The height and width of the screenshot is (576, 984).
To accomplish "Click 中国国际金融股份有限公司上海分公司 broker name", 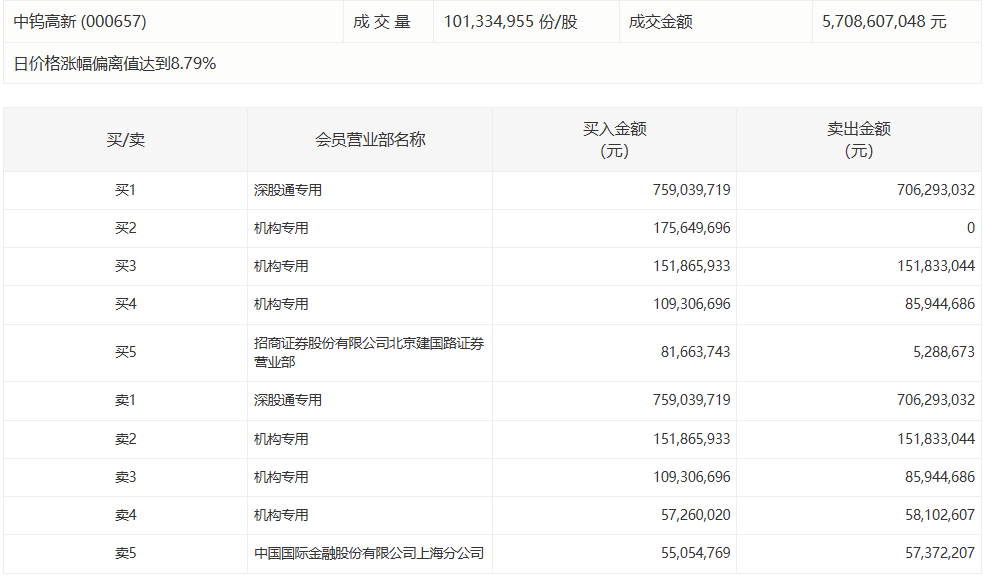I will pyautogui.click(x=370, y=553).
